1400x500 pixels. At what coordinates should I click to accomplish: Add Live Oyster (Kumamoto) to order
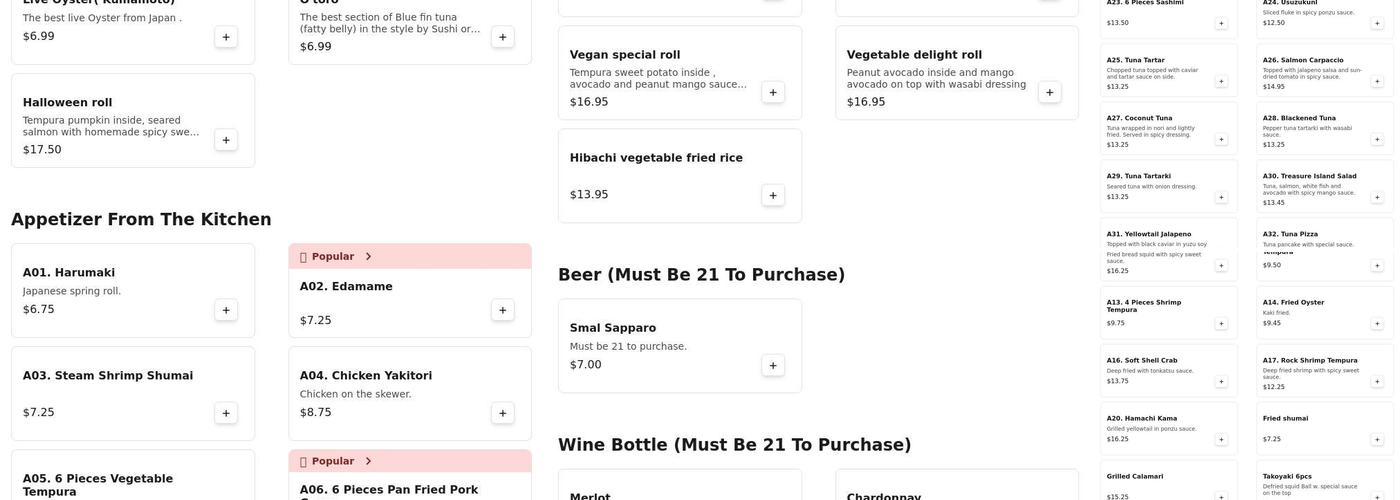click(x=226, y=37)
